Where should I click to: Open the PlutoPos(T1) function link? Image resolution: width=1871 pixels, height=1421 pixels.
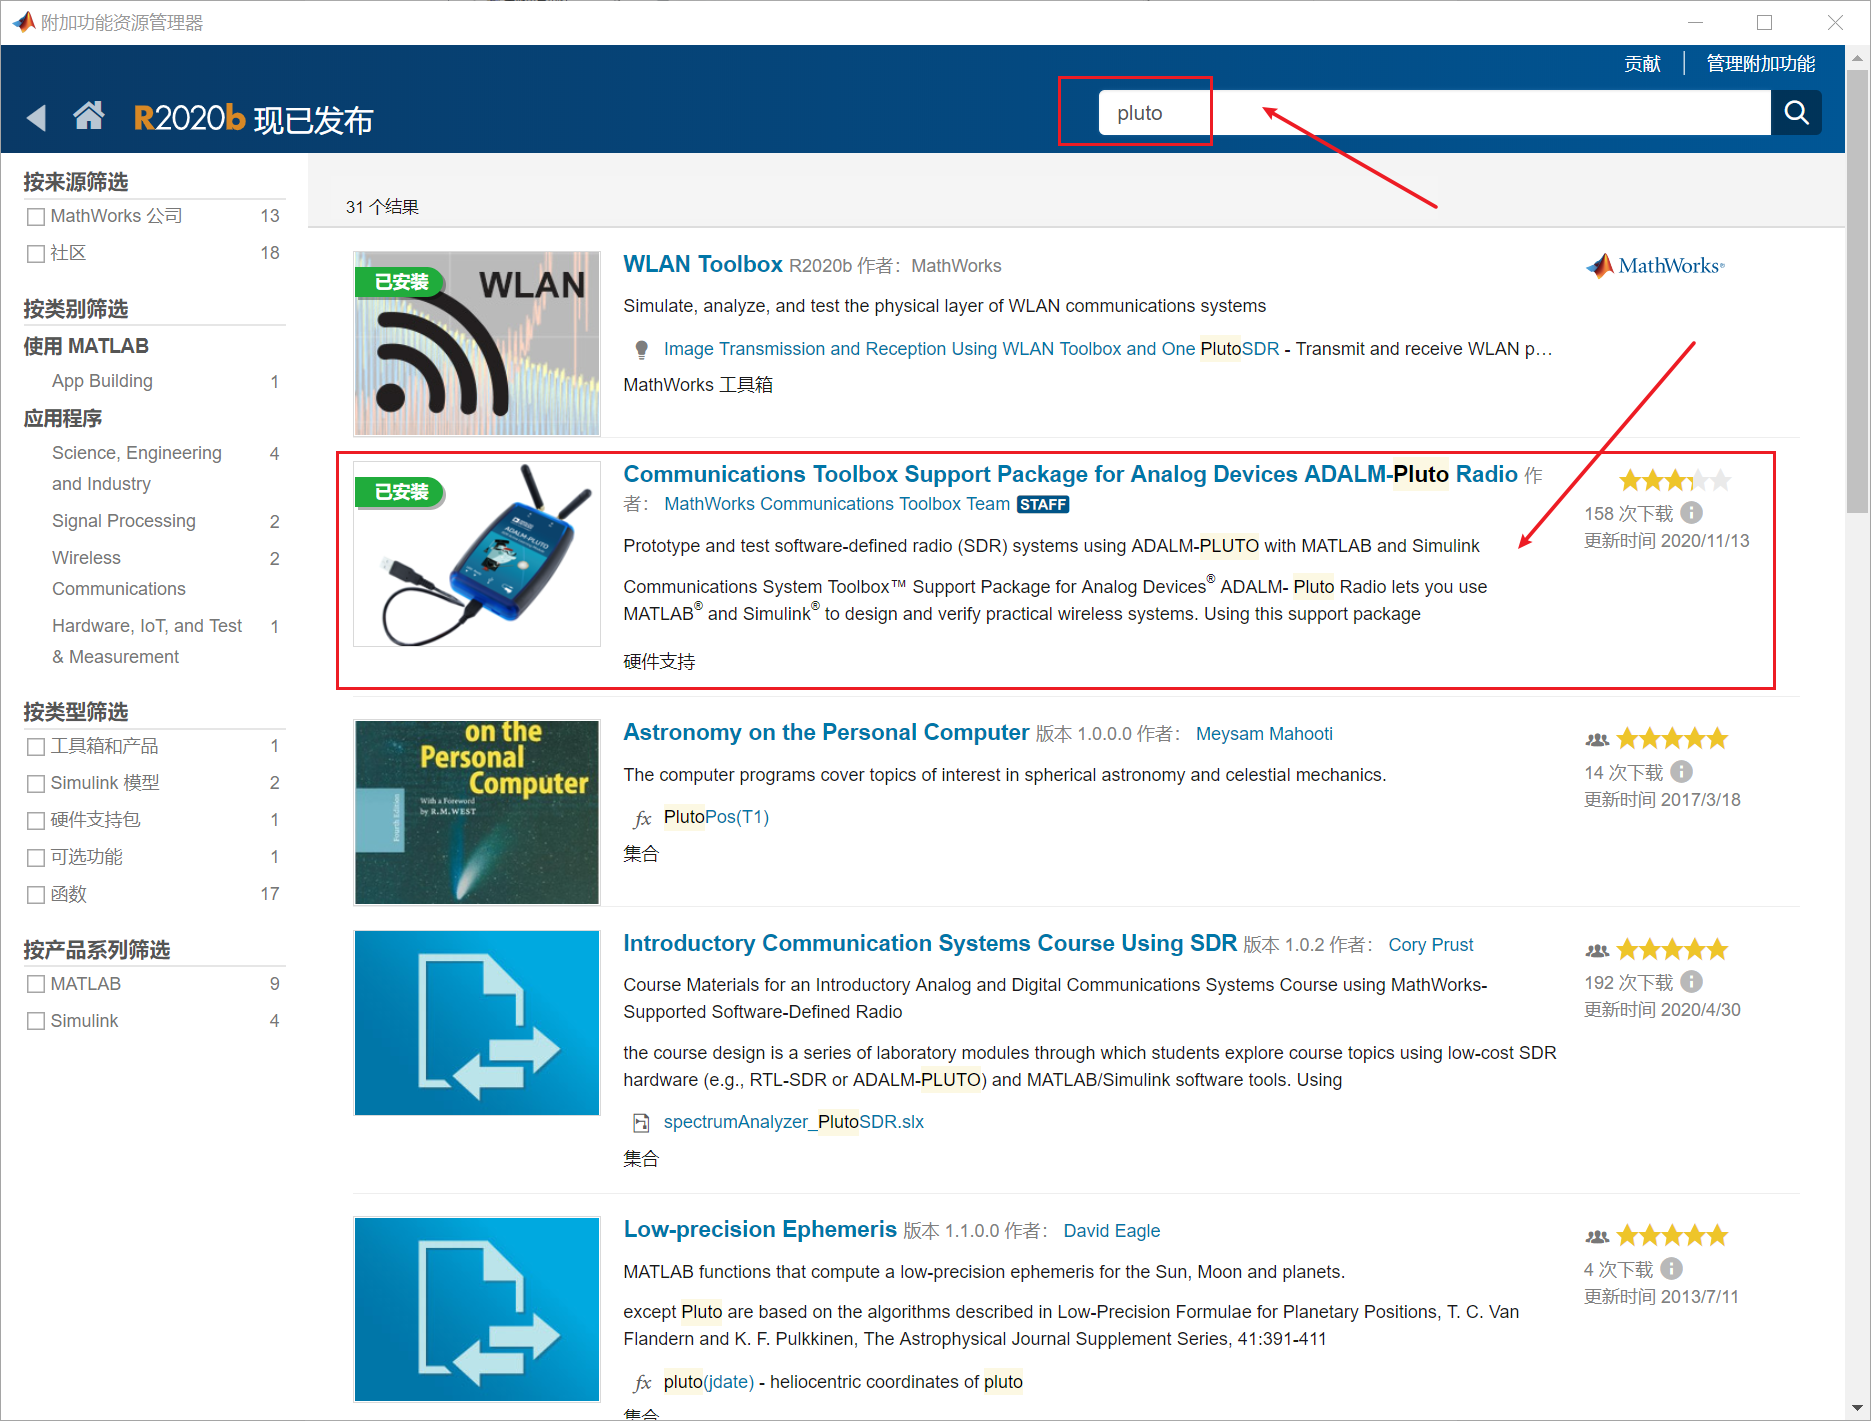pyautogui.click(x=716, y=817)
